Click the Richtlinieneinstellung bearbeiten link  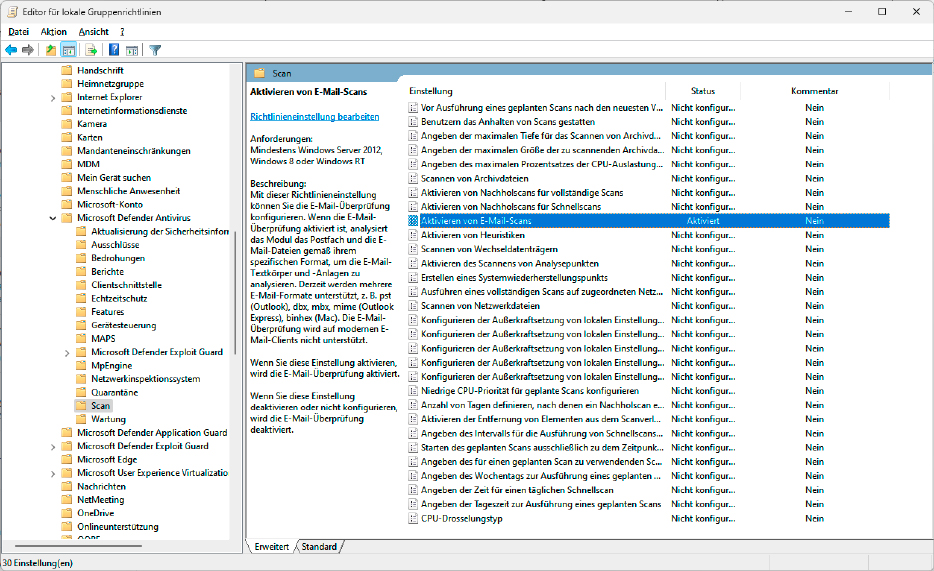pyautogui.click(x=314, y=117)
